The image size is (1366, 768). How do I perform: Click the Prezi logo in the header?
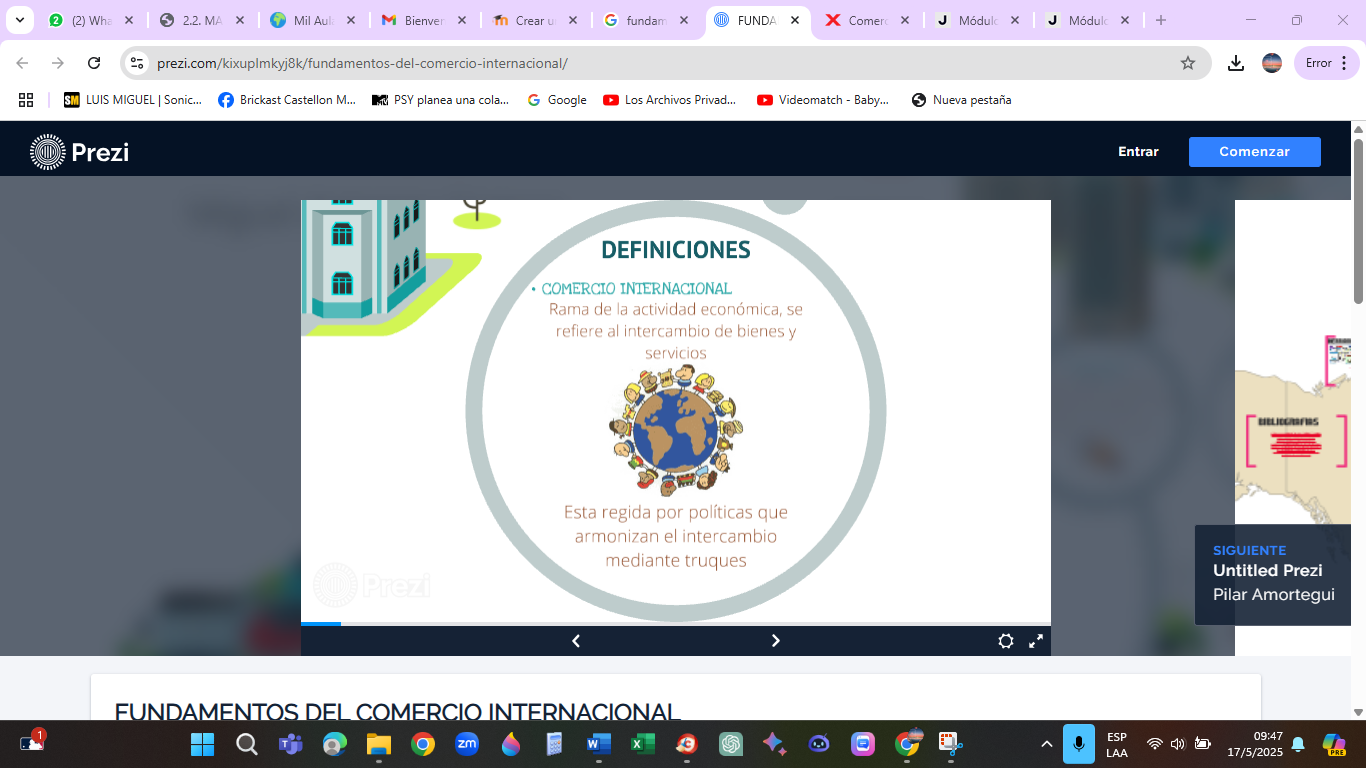[80, 152]
